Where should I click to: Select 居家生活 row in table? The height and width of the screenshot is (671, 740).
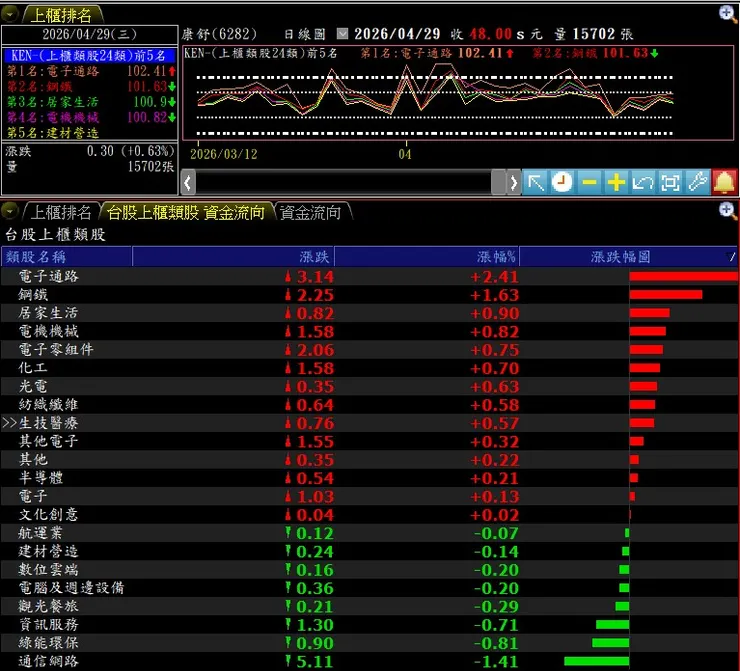(x=370, y=313)
